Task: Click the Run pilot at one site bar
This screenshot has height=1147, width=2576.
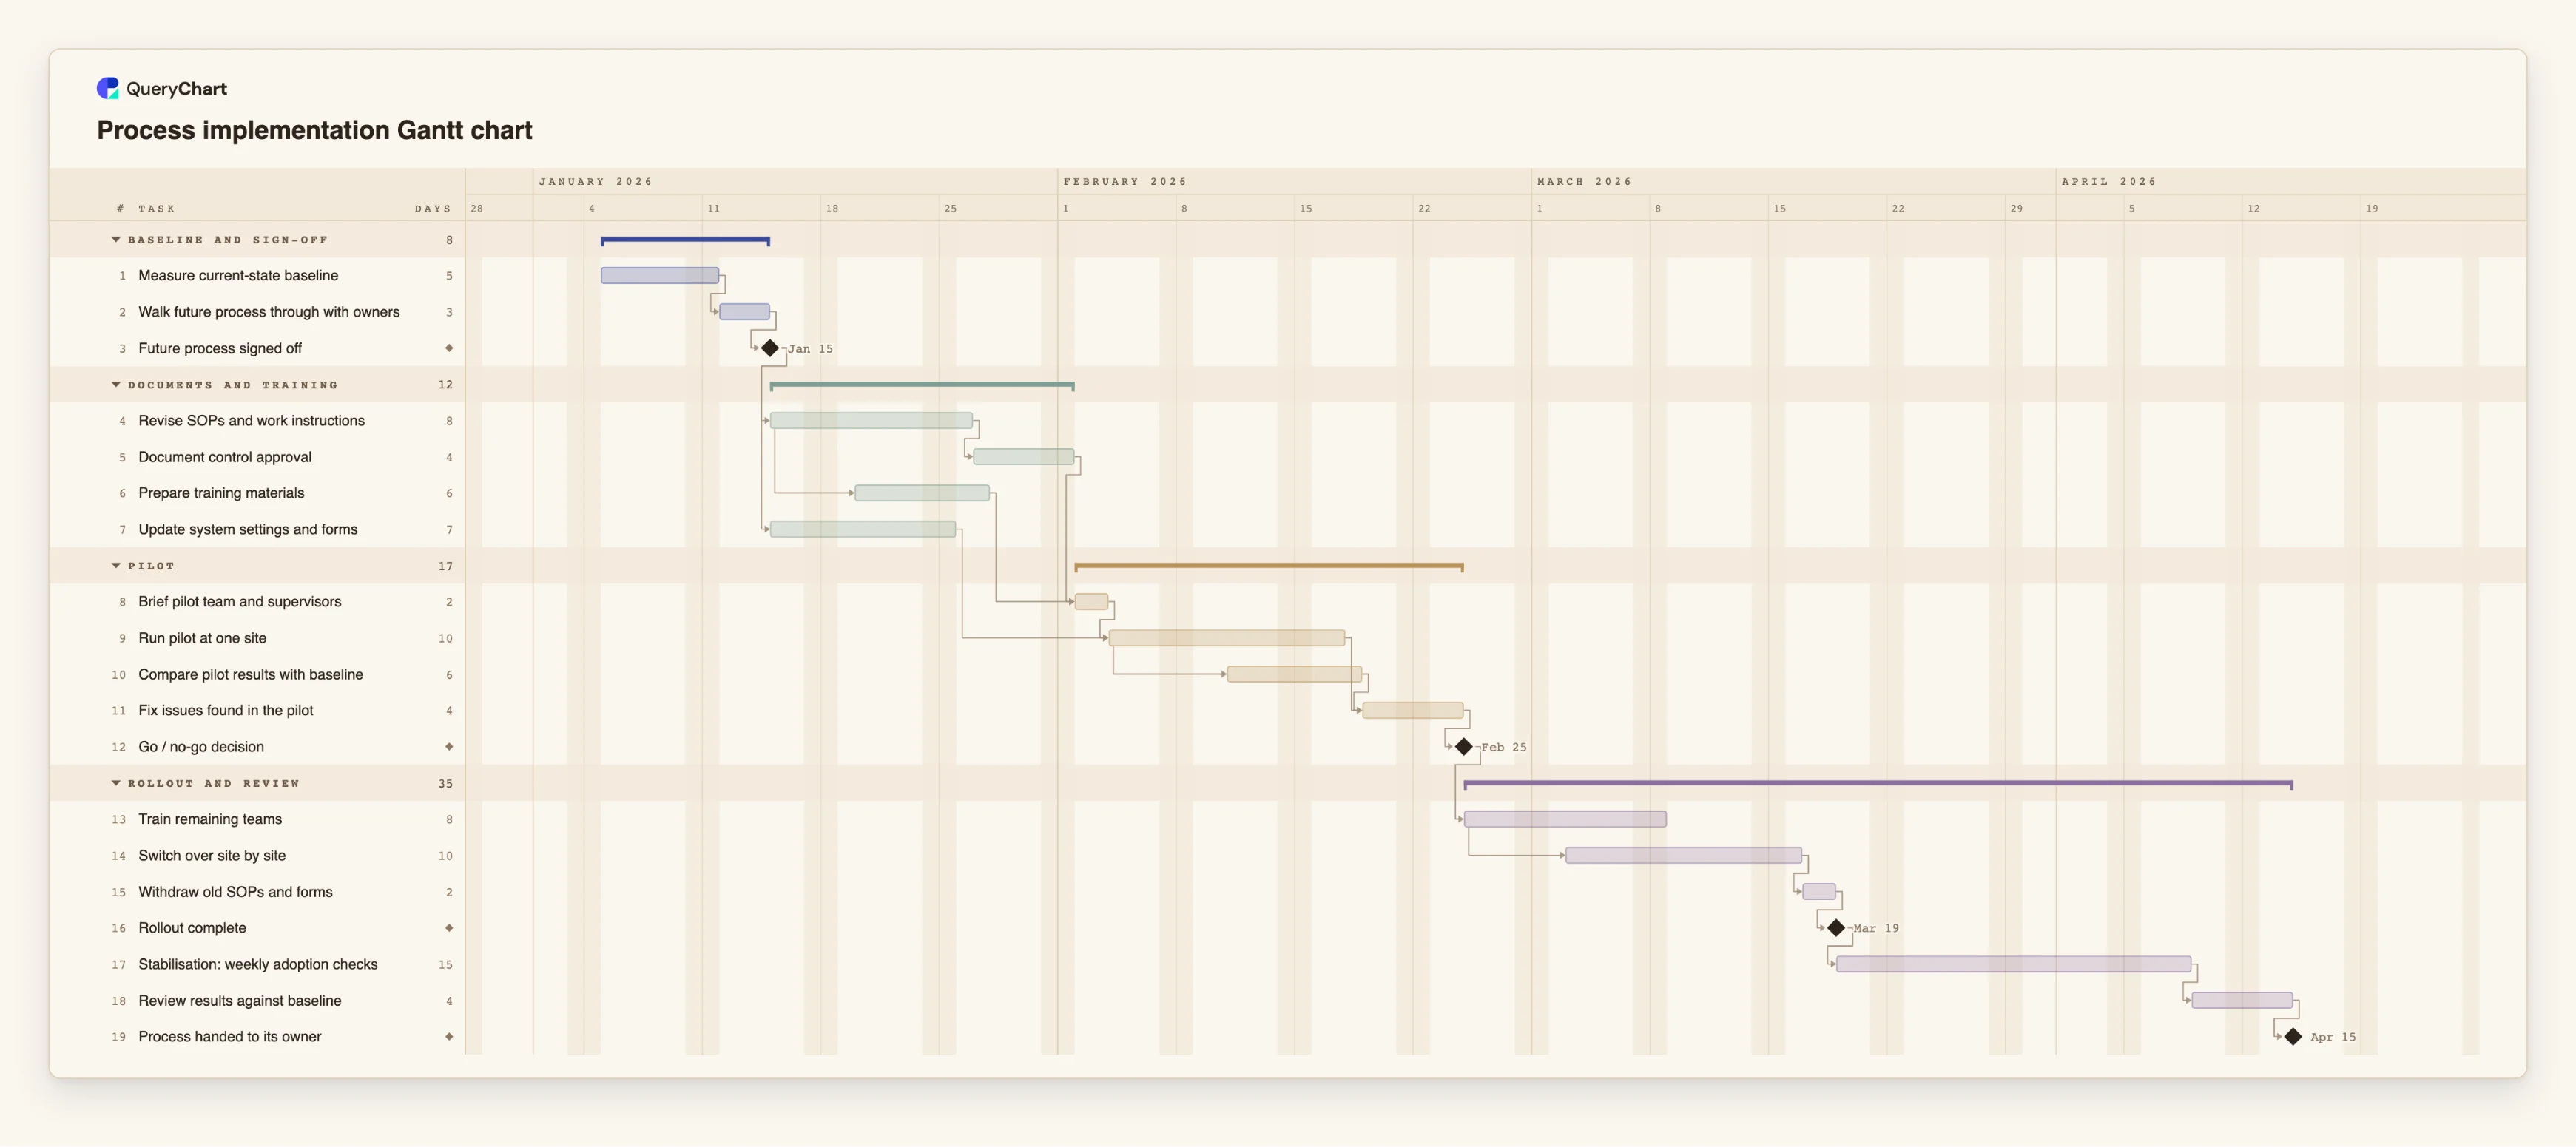Action: pyautogui.click(x=1227, y=638)
